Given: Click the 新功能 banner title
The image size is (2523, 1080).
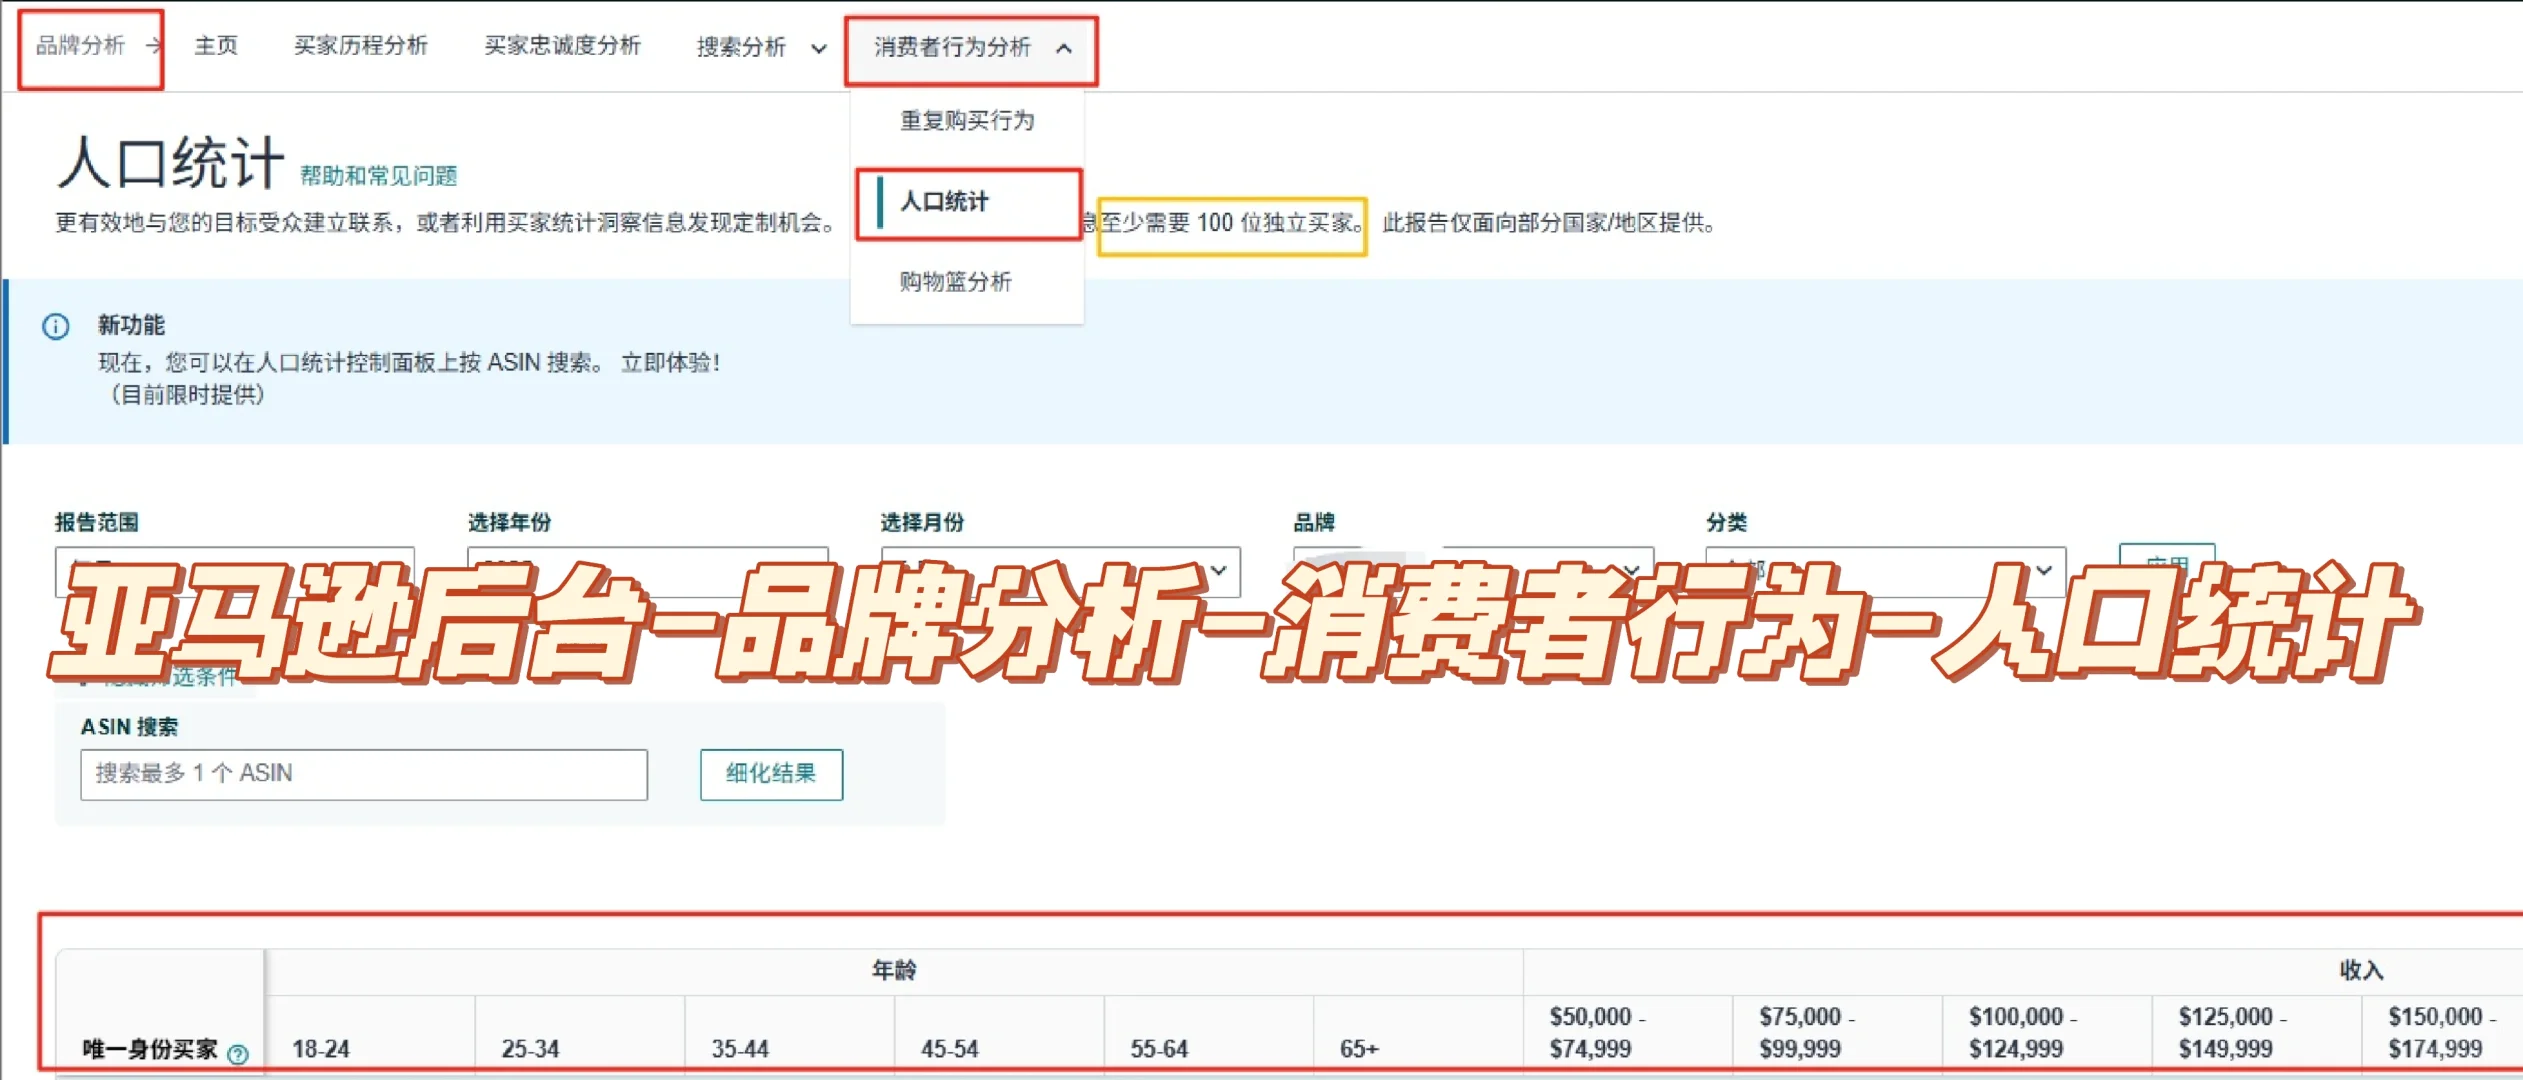Looking at the screenshot, I should pos(131,325).
